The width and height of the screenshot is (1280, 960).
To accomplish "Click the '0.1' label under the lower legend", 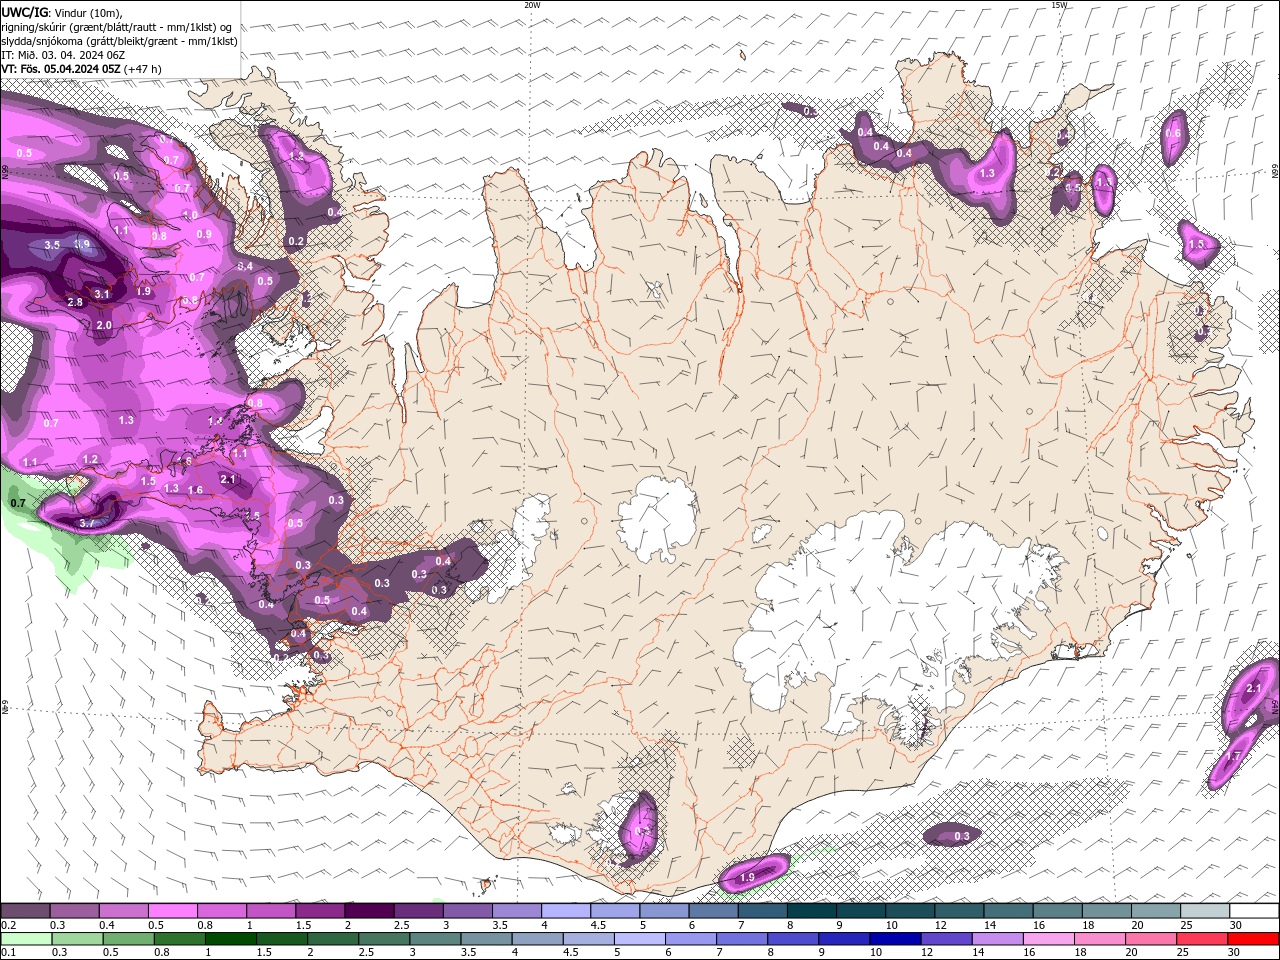I will (8, 953).
